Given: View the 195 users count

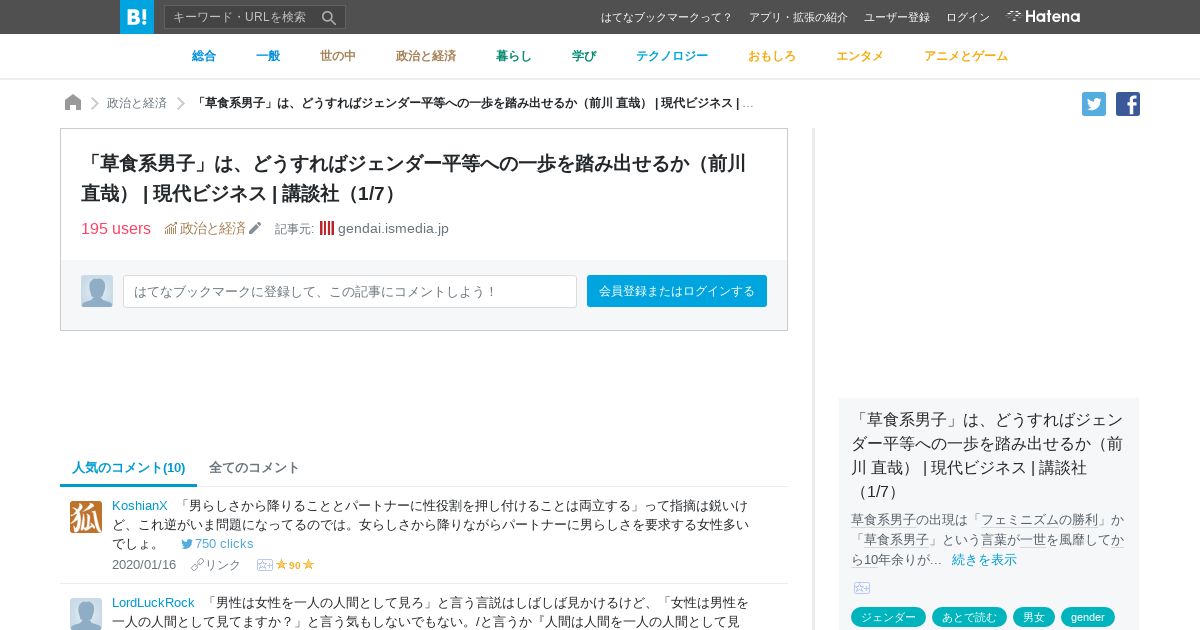Looking at the screenshot, I should 116,228.
